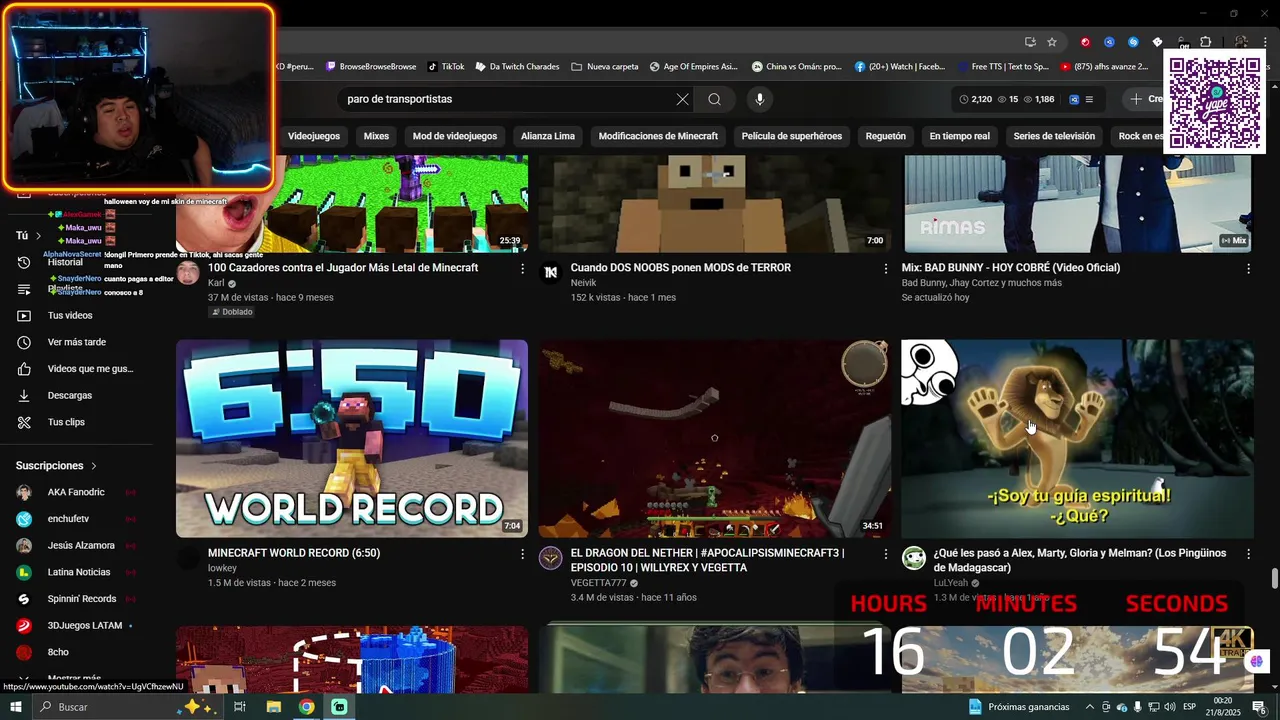Open the Chrome extensions puzzle icon

click(x=1205, y=42)
